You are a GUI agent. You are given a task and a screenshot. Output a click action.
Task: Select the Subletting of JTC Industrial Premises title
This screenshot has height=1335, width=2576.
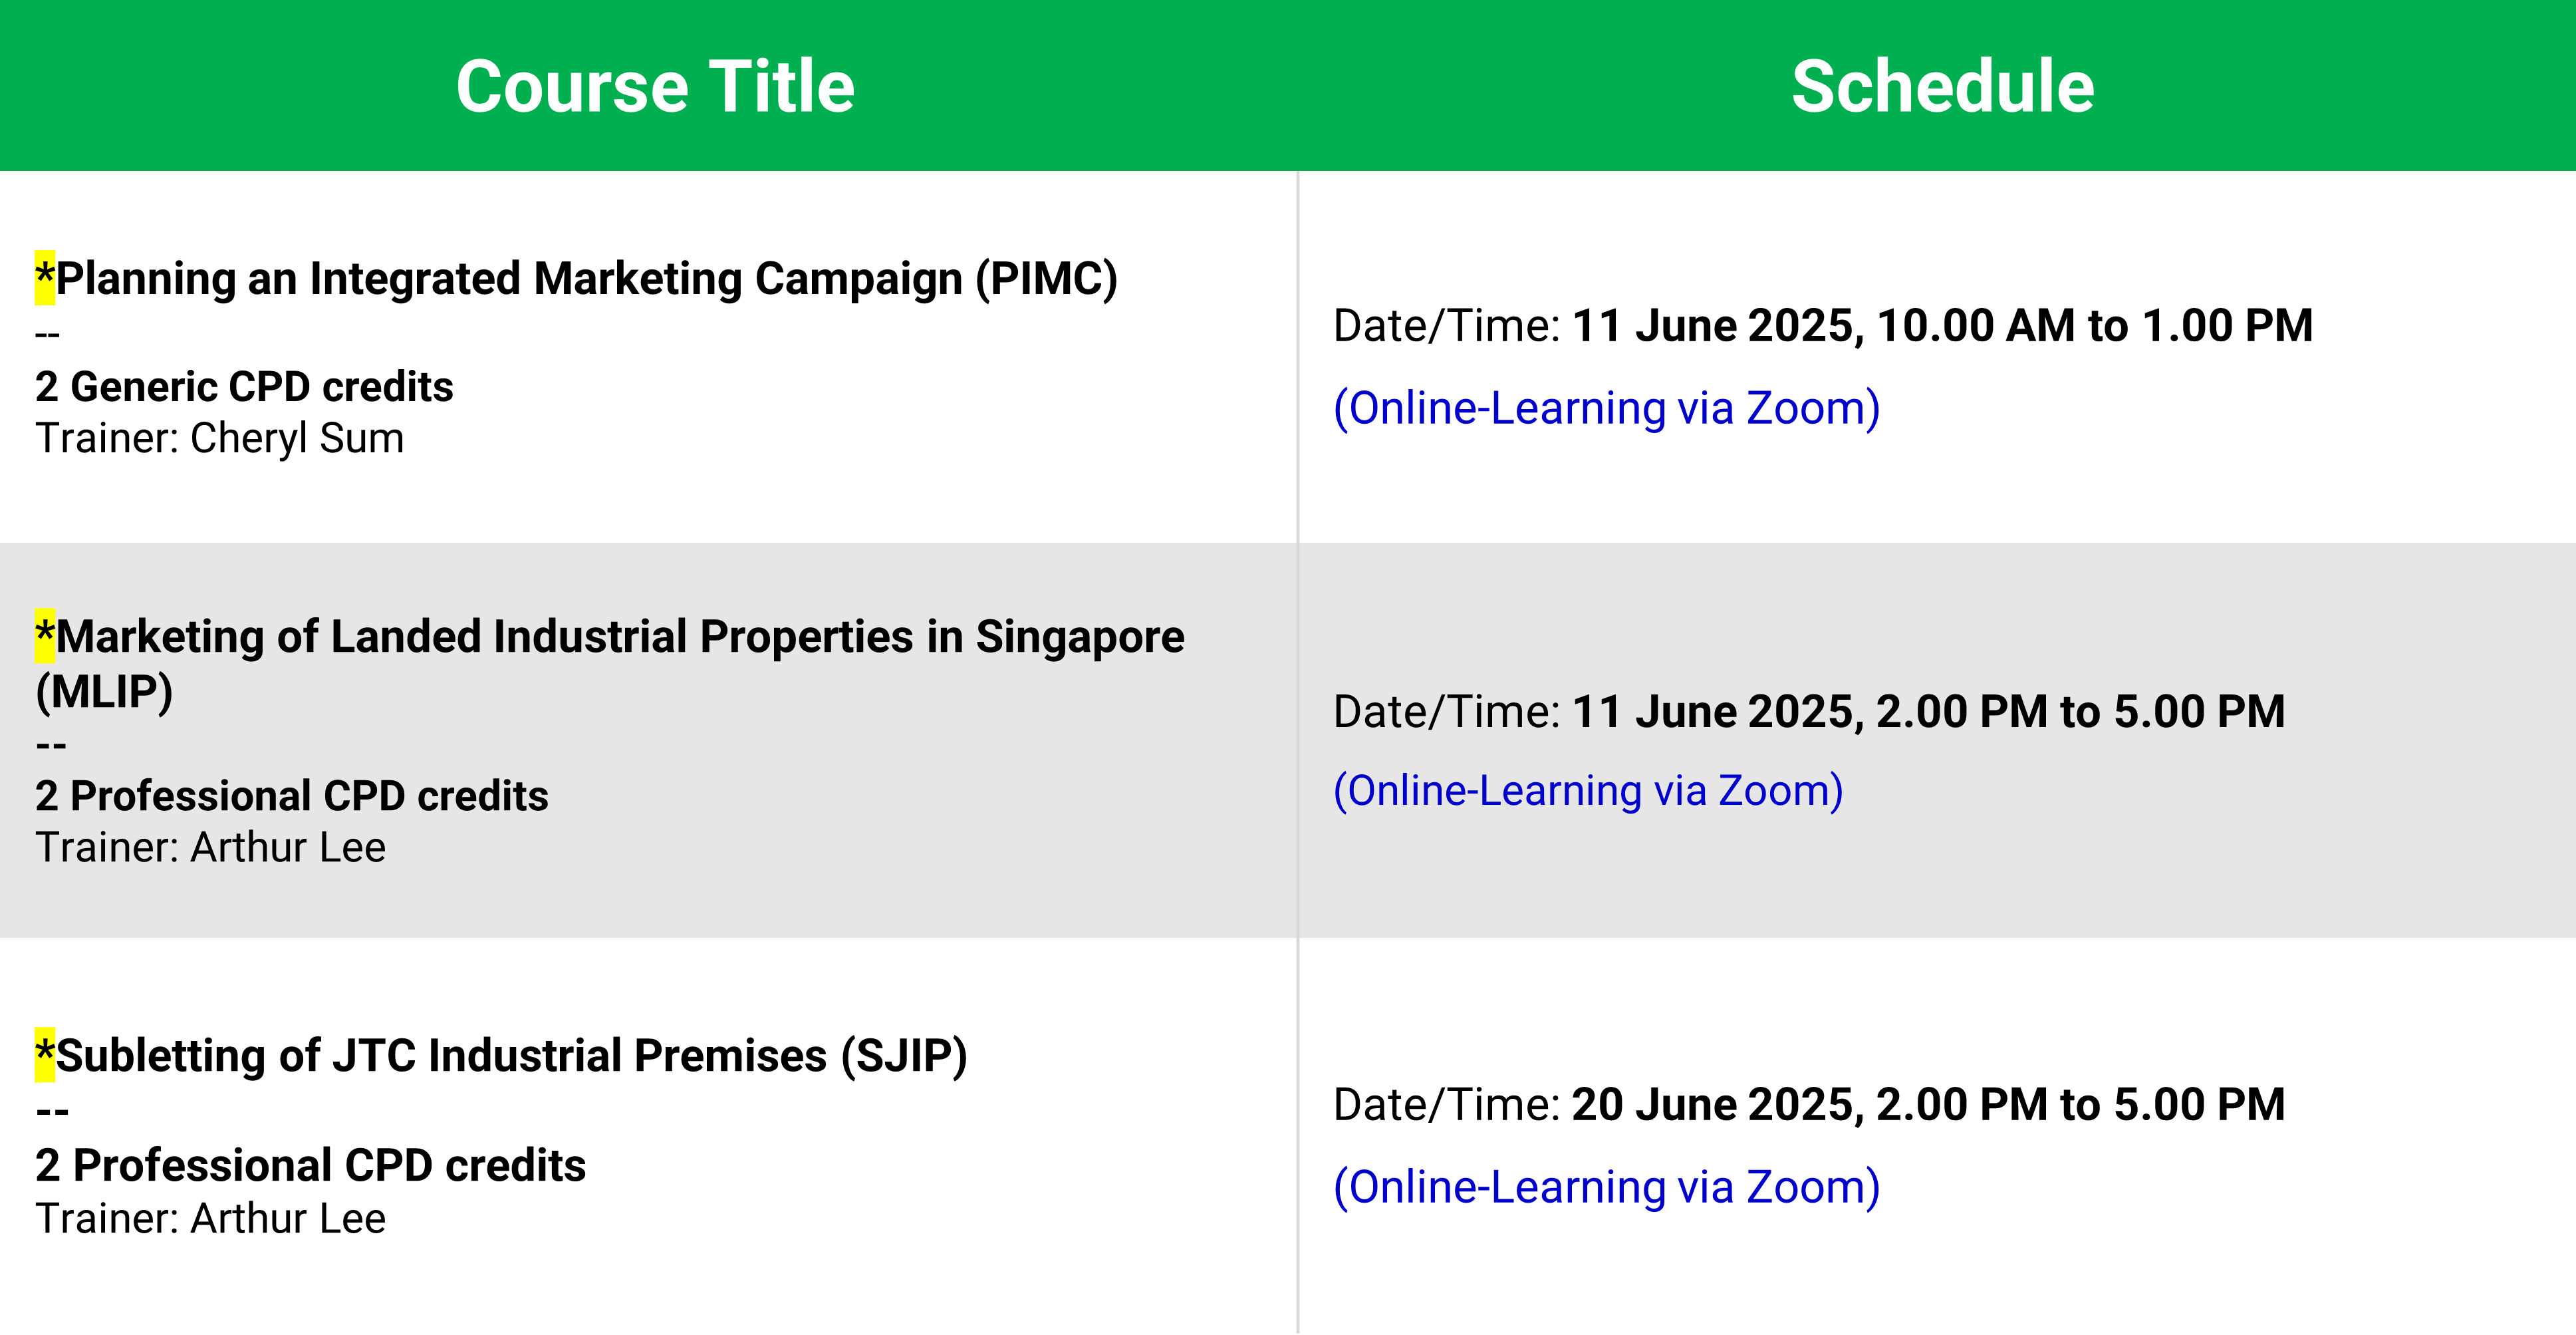[x=511, y=1057]
